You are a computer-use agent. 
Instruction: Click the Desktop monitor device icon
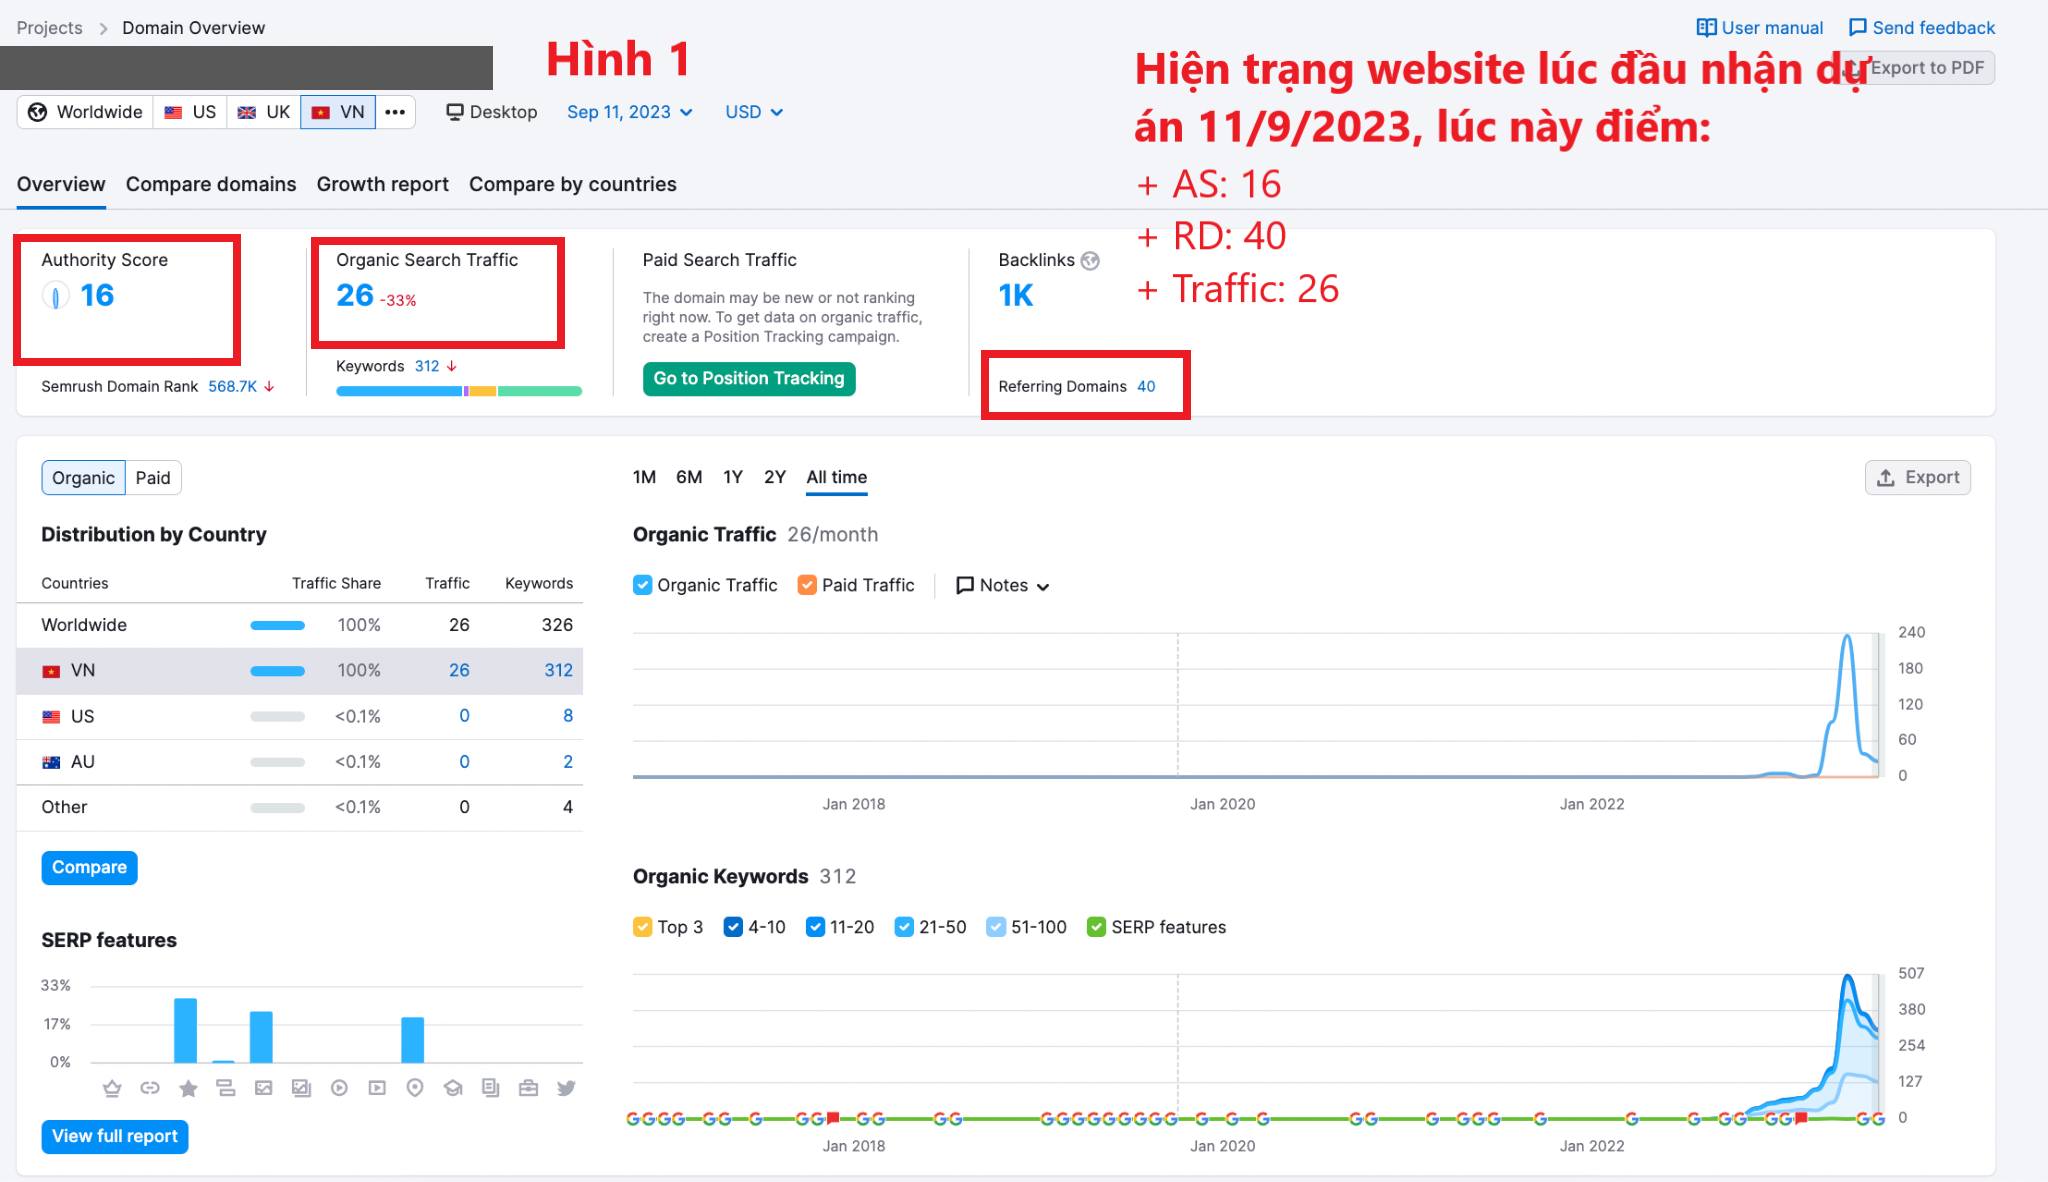[x=455, y=112]
